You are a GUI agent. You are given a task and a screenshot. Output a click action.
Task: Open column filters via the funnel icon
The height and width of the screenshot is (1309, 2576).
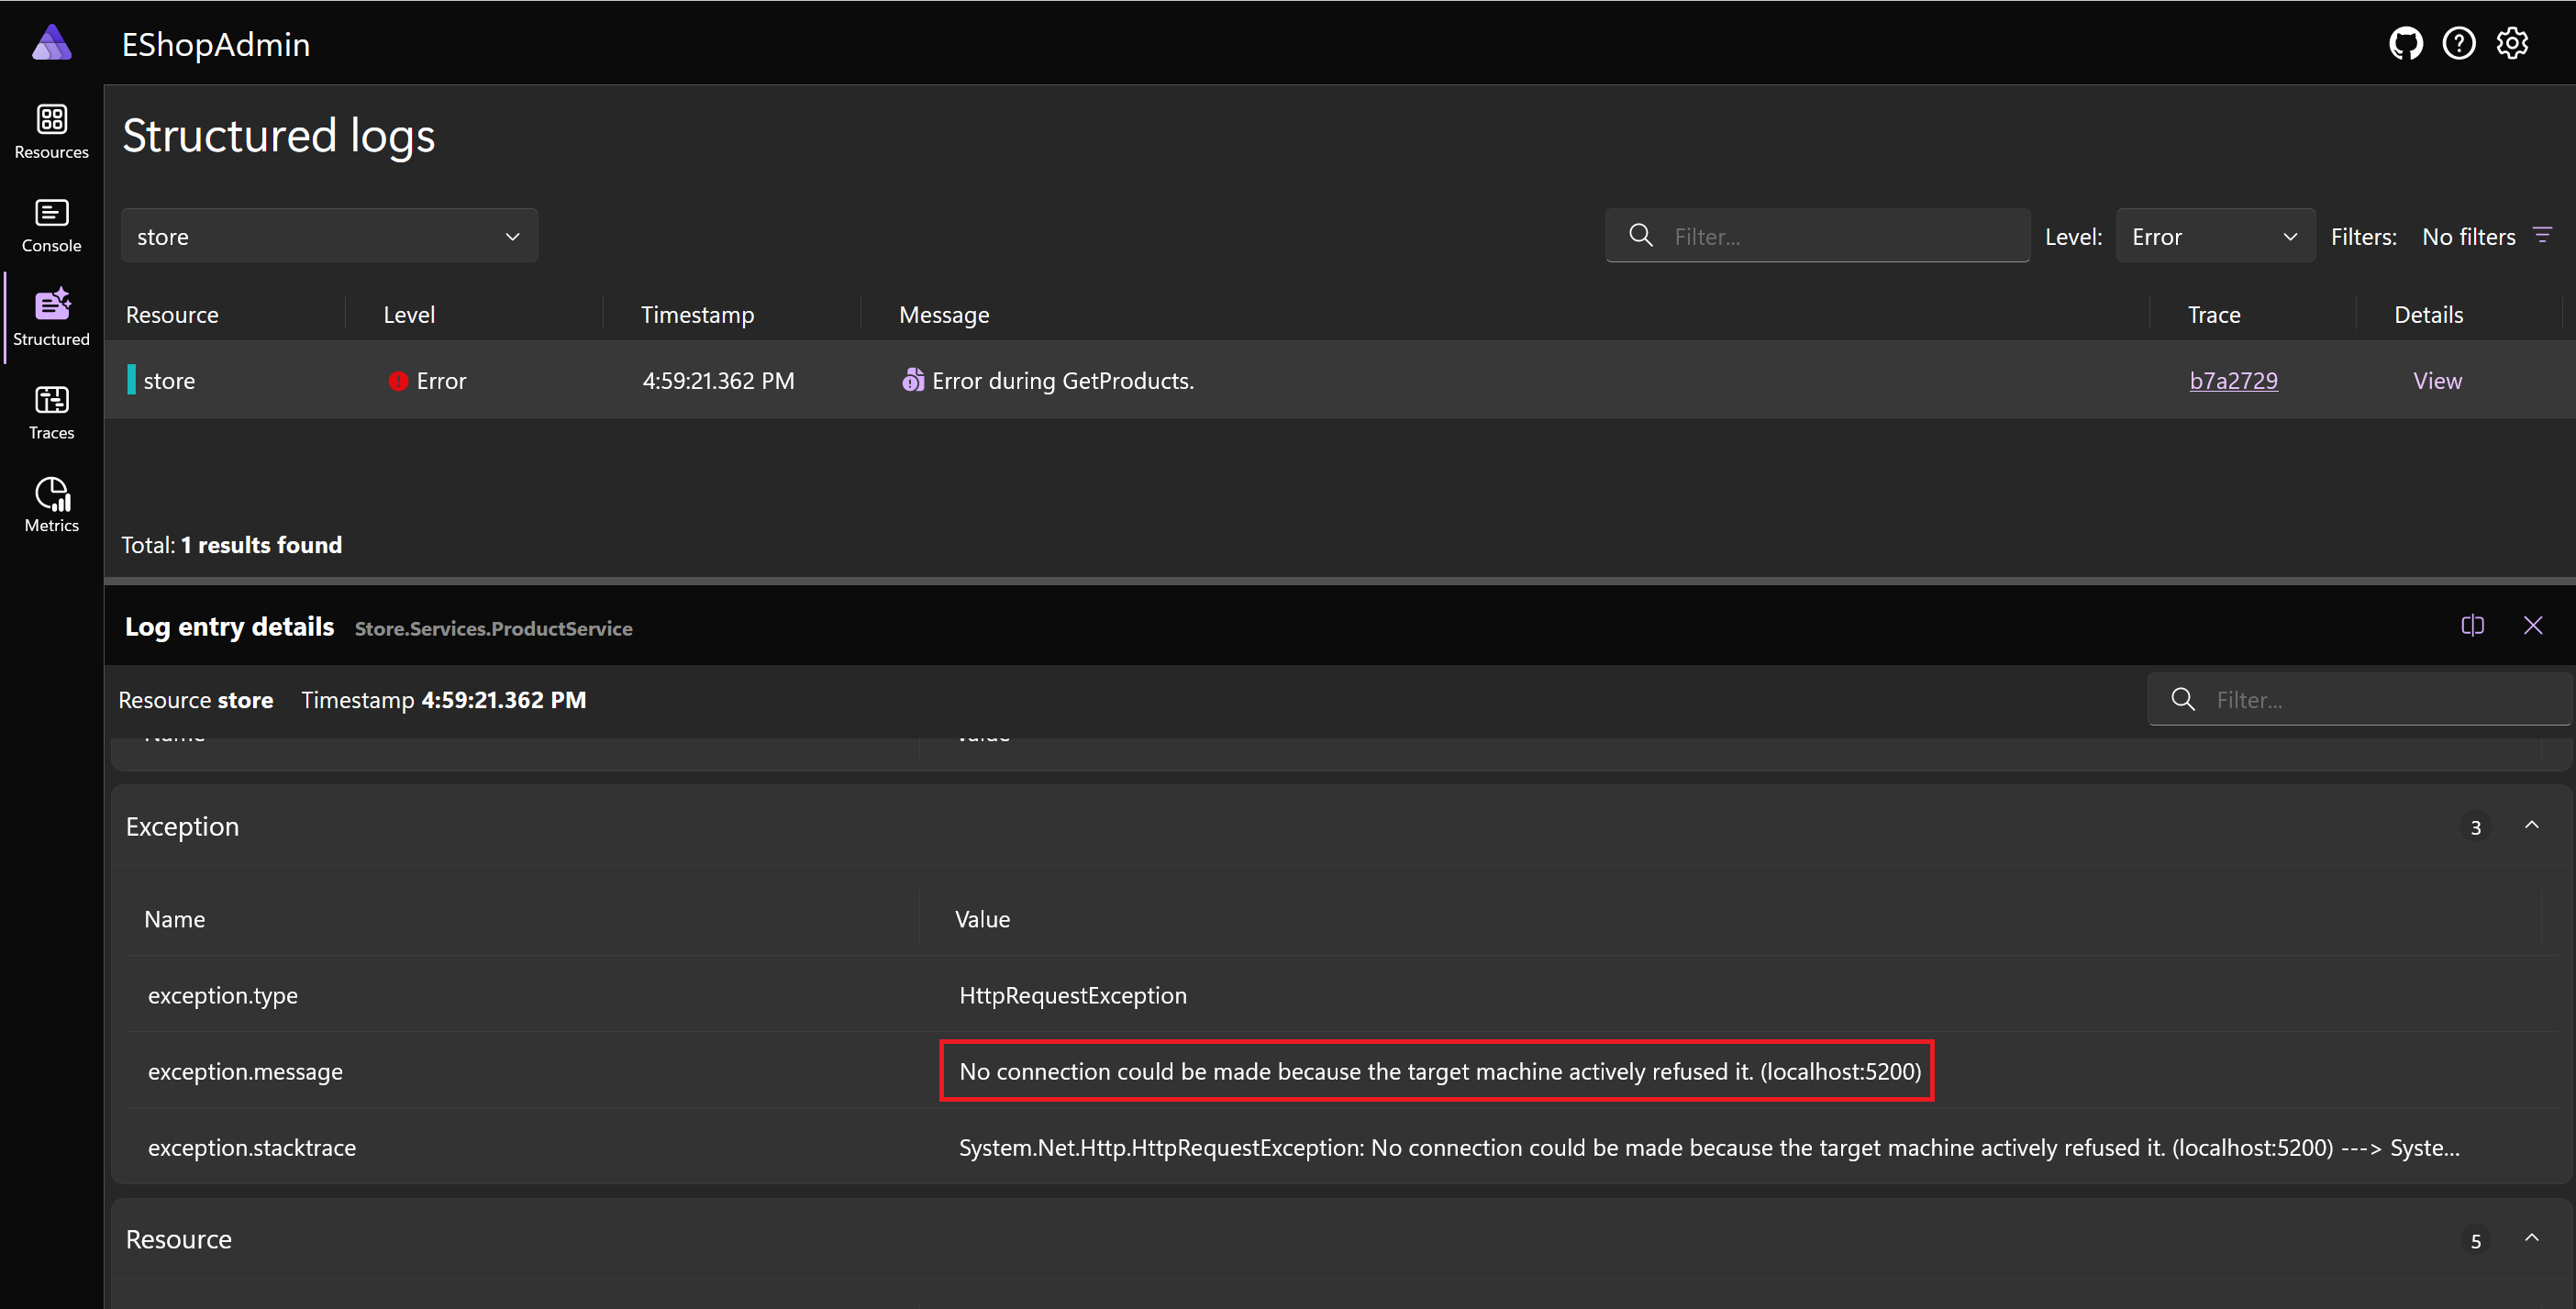[2544, 234]
